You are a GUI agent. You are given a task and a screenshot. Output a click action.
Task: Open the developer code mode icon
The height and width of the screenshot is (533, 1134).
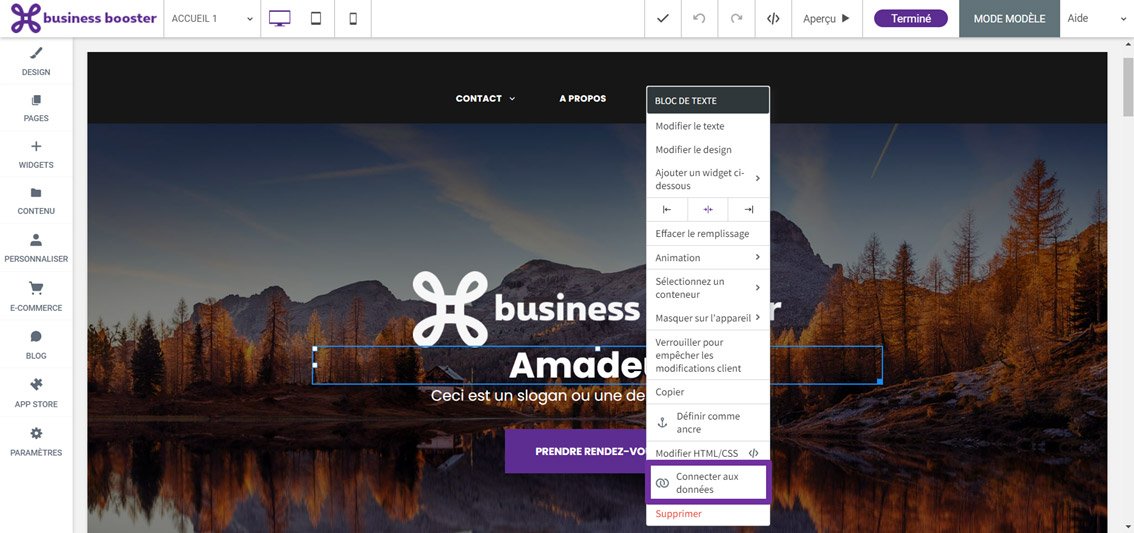(773, 19)
